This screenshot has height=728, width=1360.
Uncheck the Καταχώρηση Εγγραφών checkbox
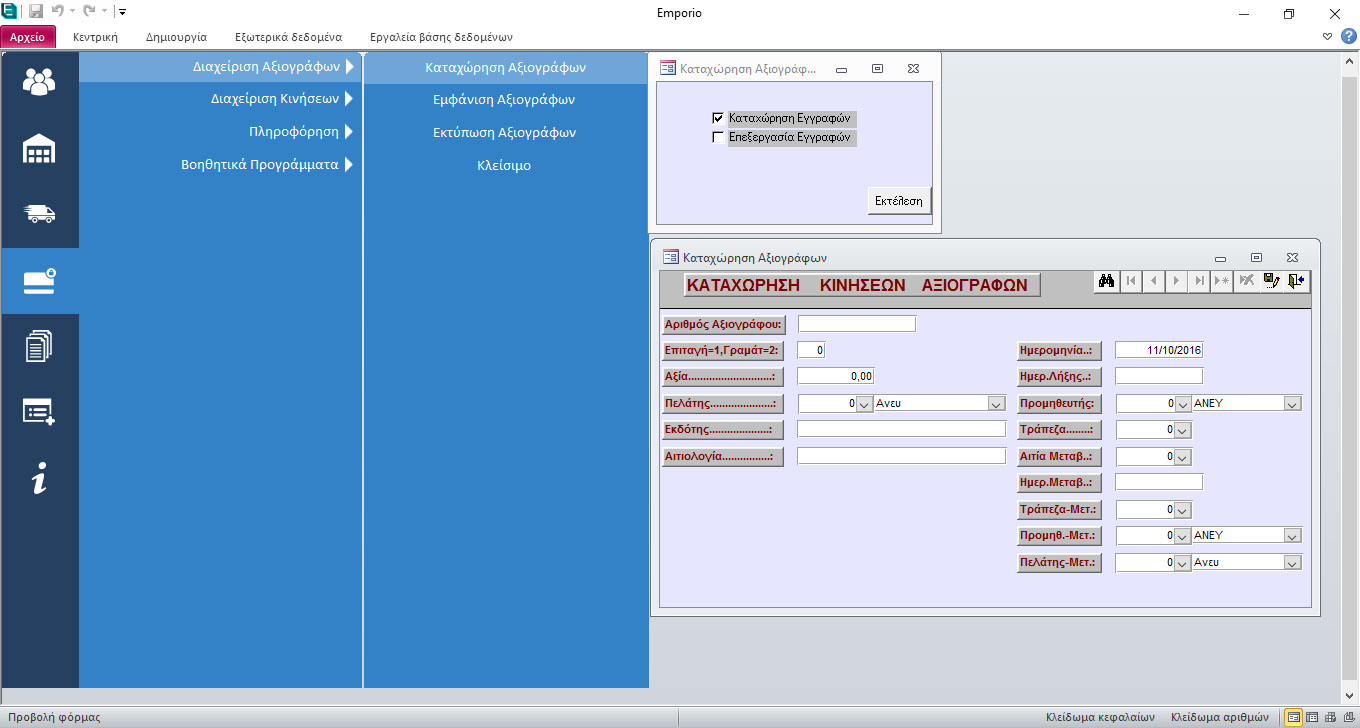click(717, 118)
